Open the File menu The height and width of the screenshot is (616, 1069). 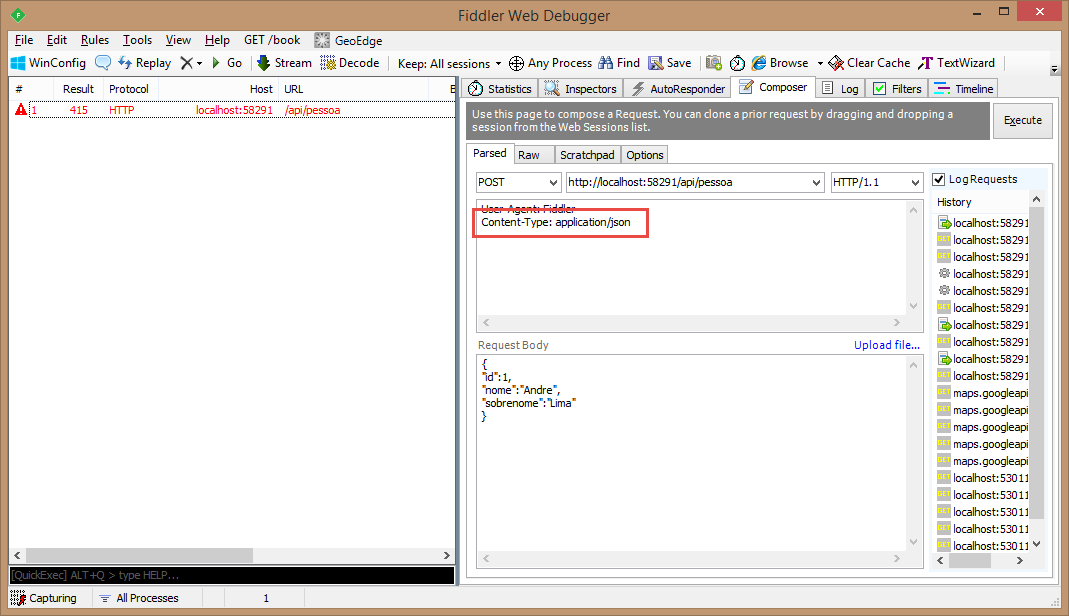[x=24, y=40]
